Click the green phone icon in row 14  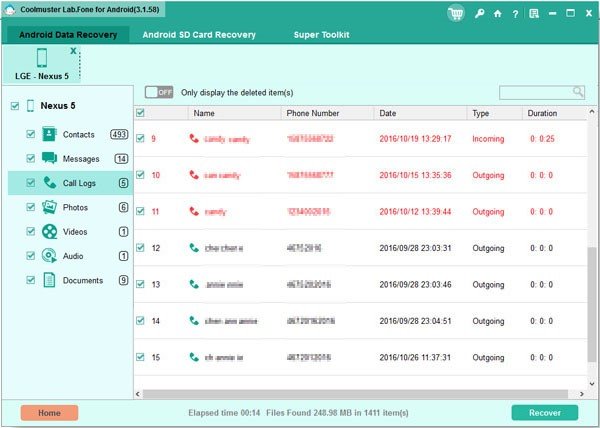[x=194, y=321]
